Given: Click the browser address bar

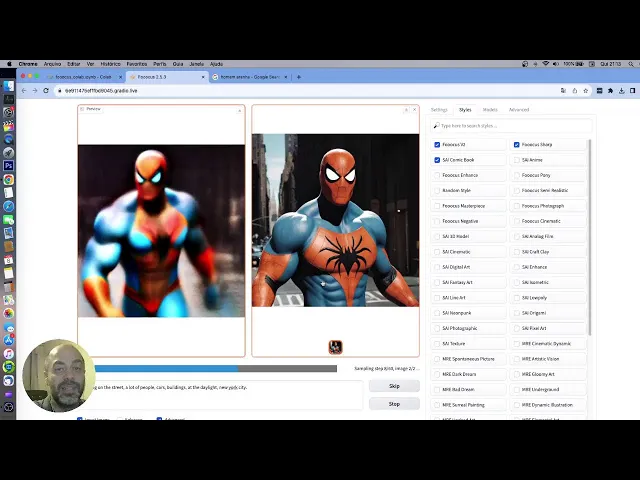Looking at the screenshot, I should [x=306, y=91].
